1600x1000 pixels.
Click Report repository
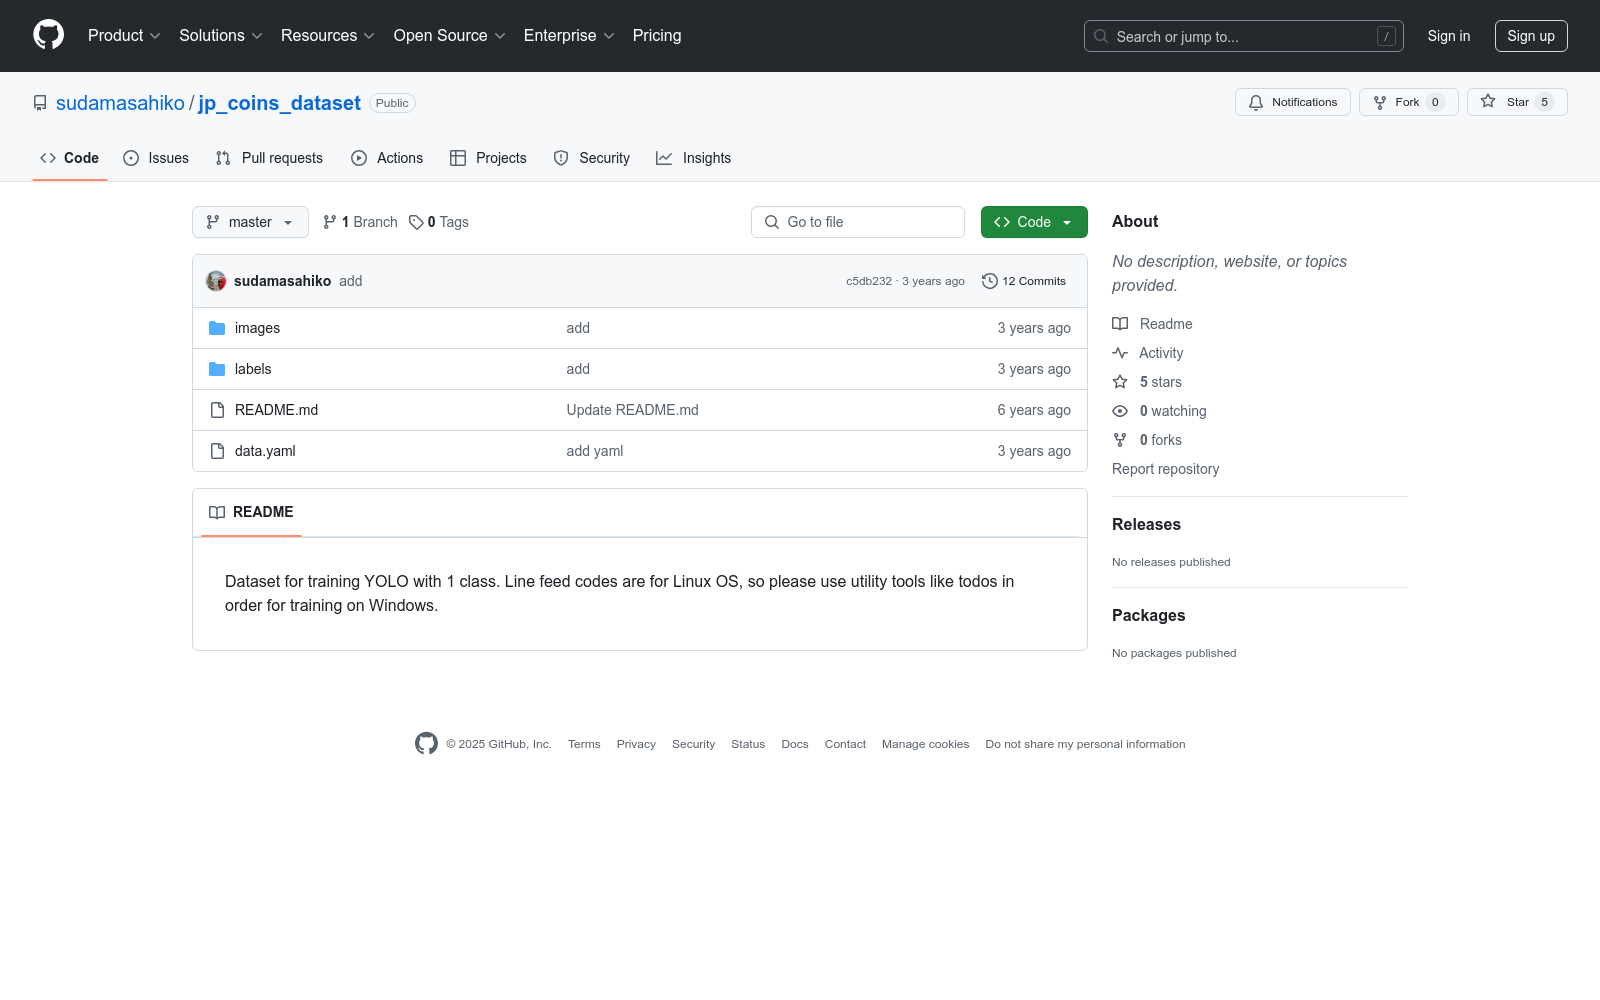[x=1165, y=469]
